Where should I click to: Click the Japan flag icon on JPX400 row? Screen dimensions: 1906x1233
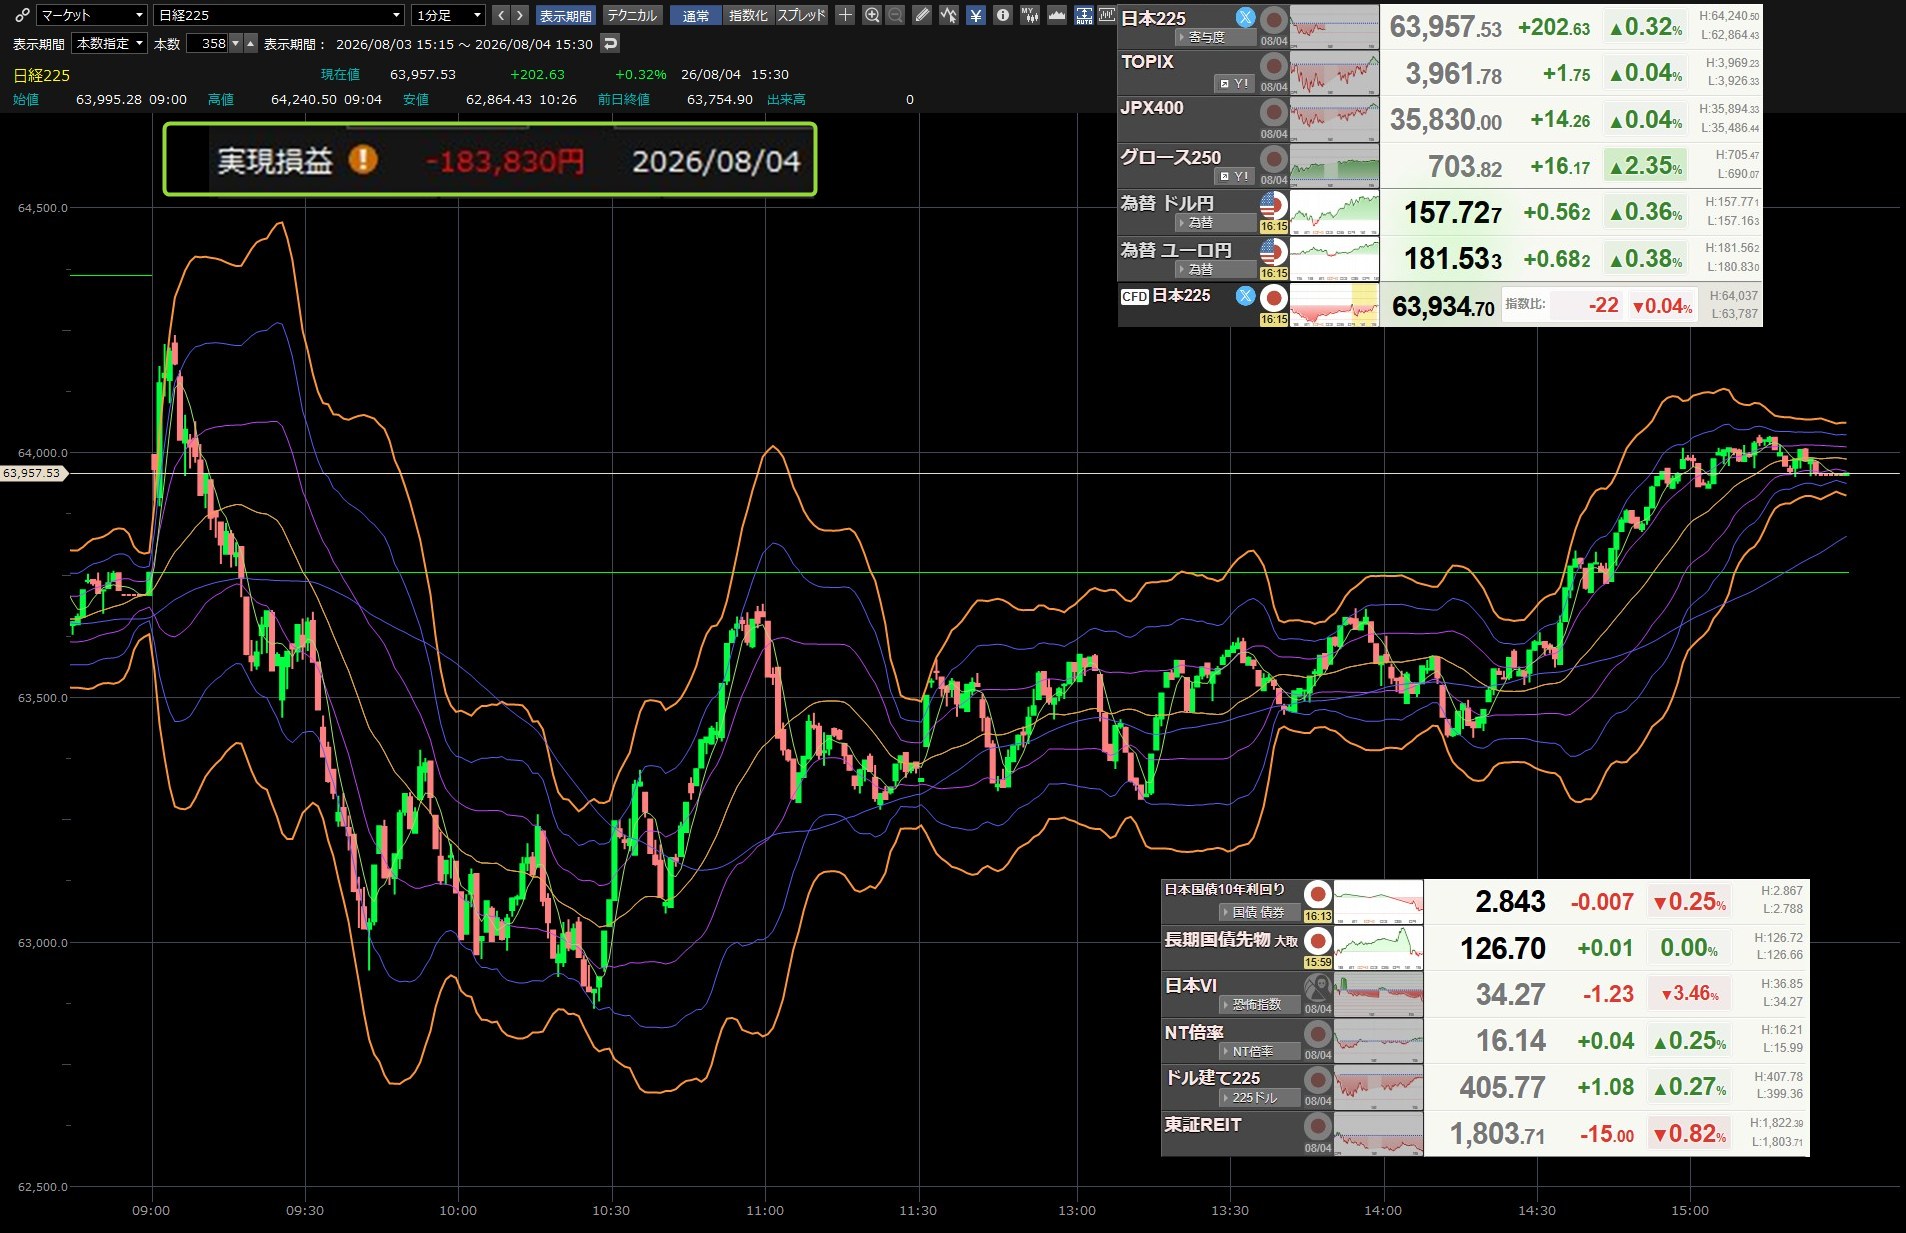1273,113
